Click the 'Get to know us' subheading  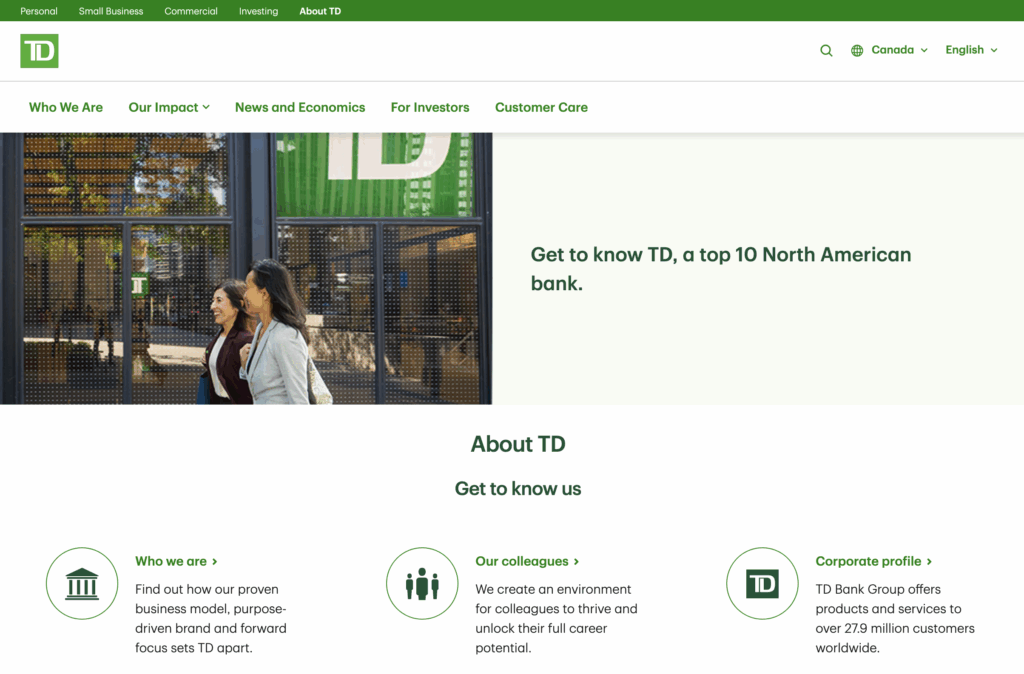(518, 489)
